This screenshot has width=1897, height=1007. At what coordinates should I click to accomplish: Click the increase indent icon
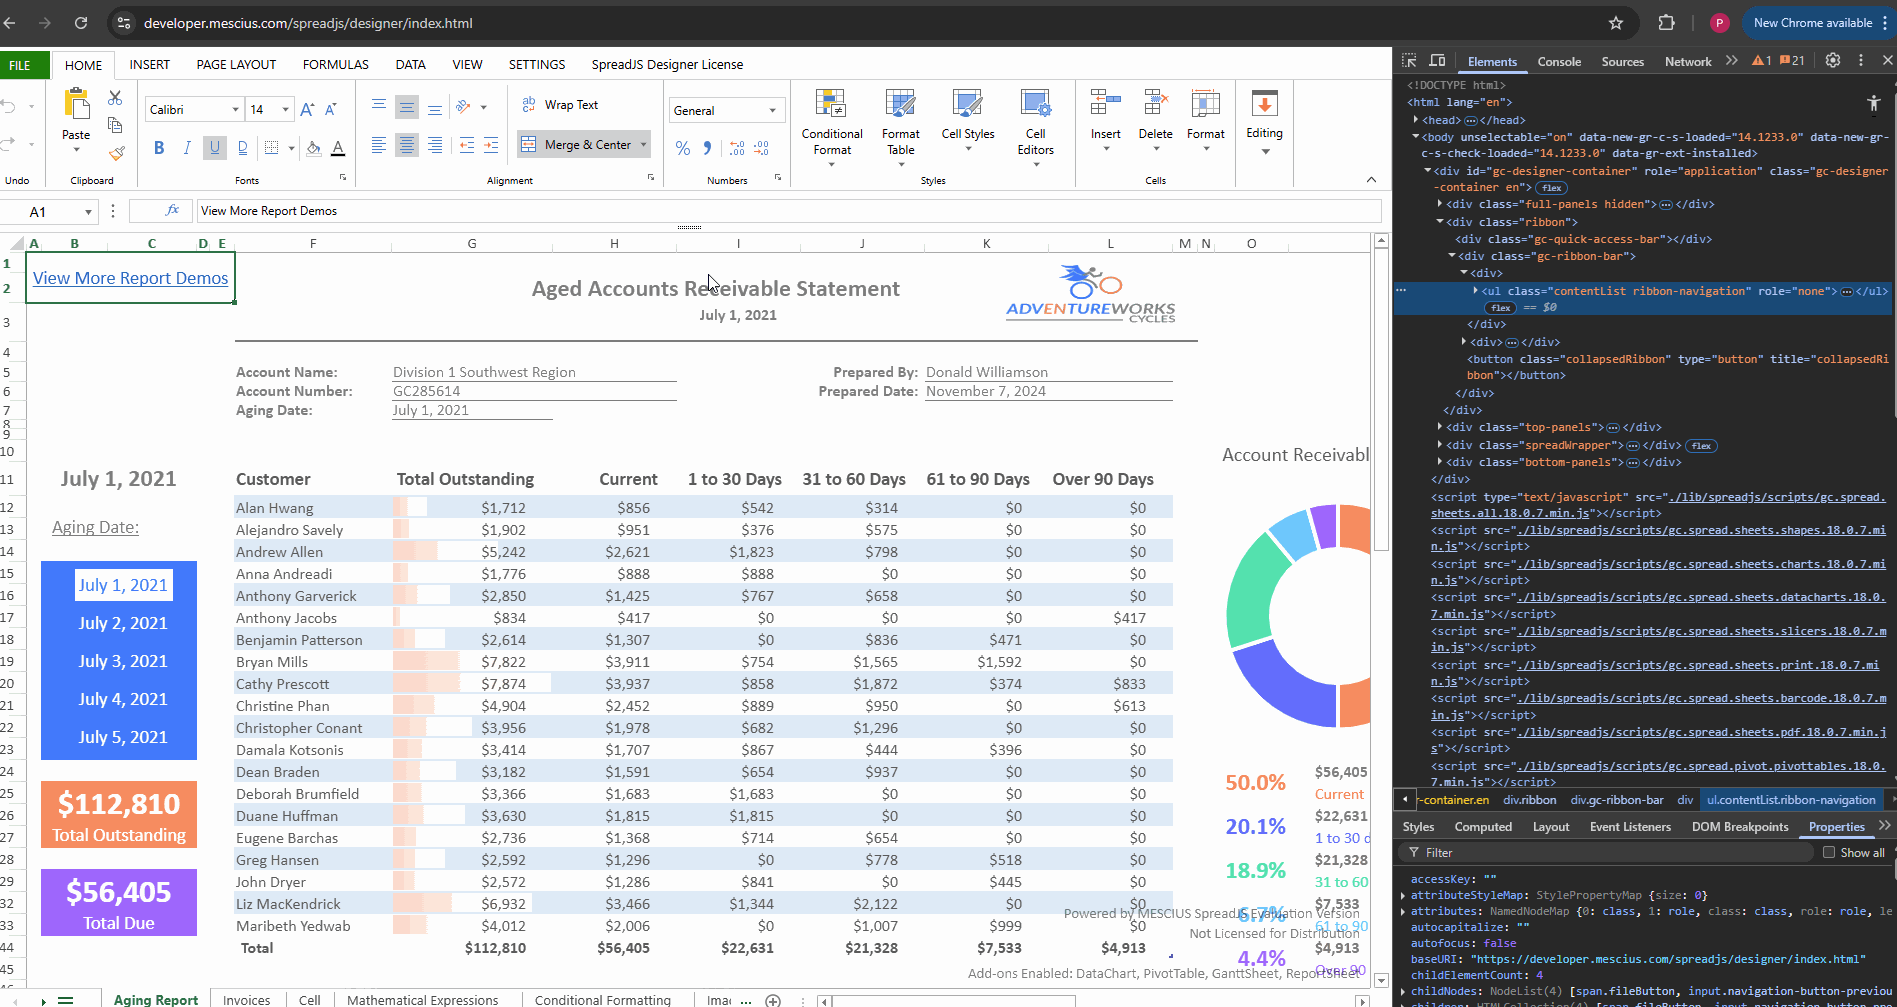(x=491, y=145)
